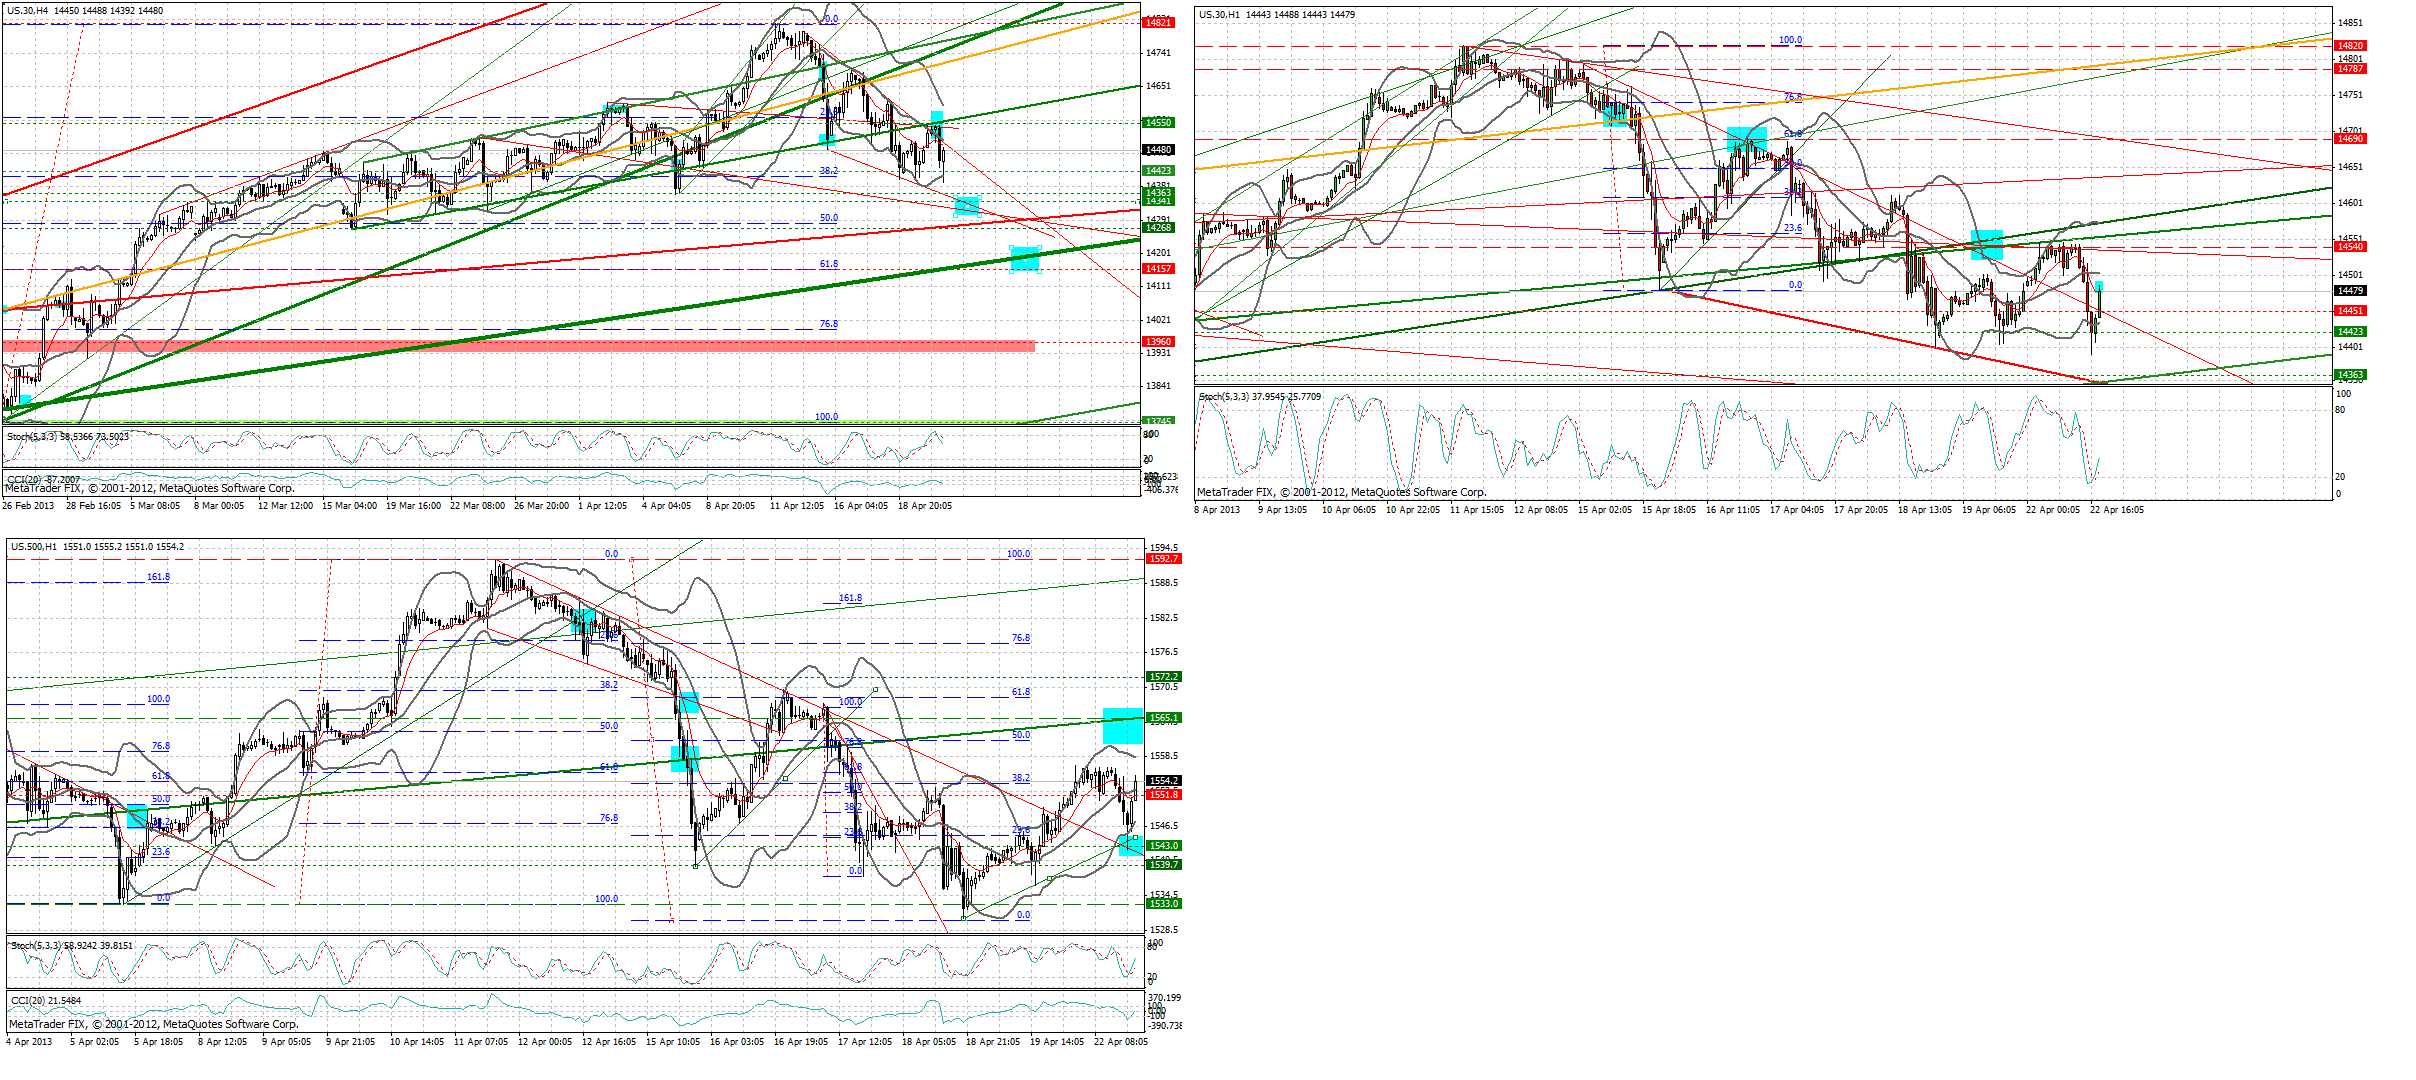Click the black 1554.2 current price tag

pos(1163,781)
